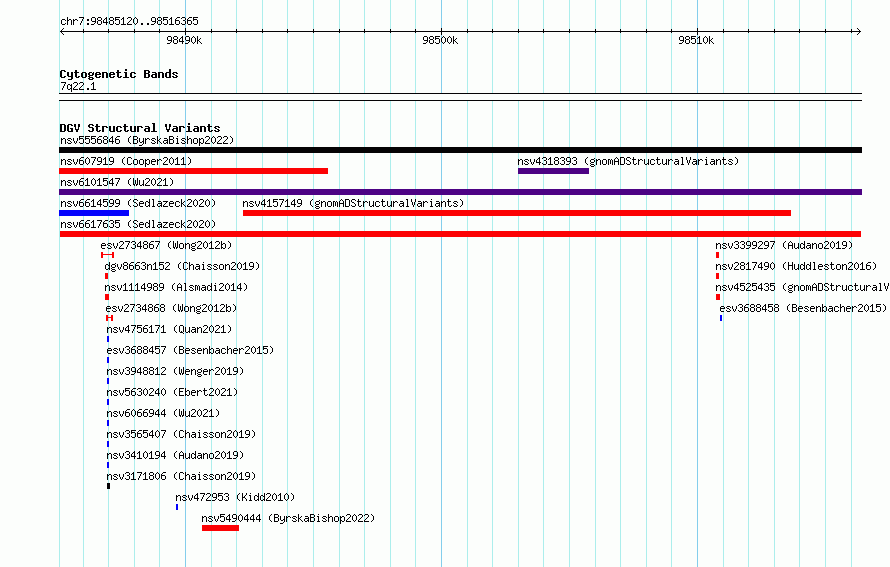This screenshot has height=567, width=890.
Task: Click the Cytogenetic Bands track title
Action: tap(119, 74)
